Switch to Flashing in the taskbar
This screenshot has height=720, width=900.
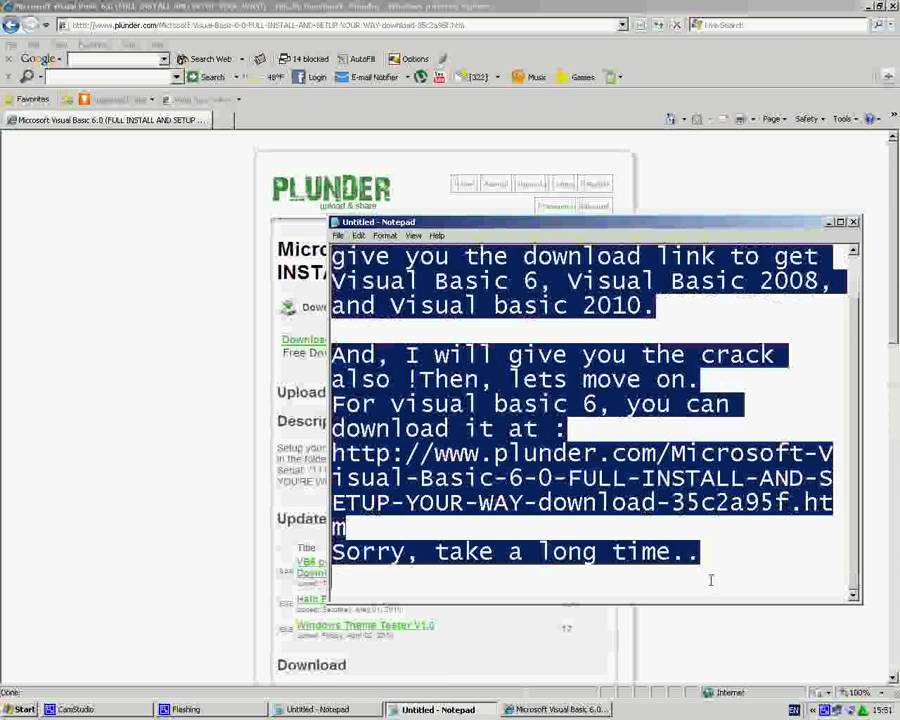(211, 710)
